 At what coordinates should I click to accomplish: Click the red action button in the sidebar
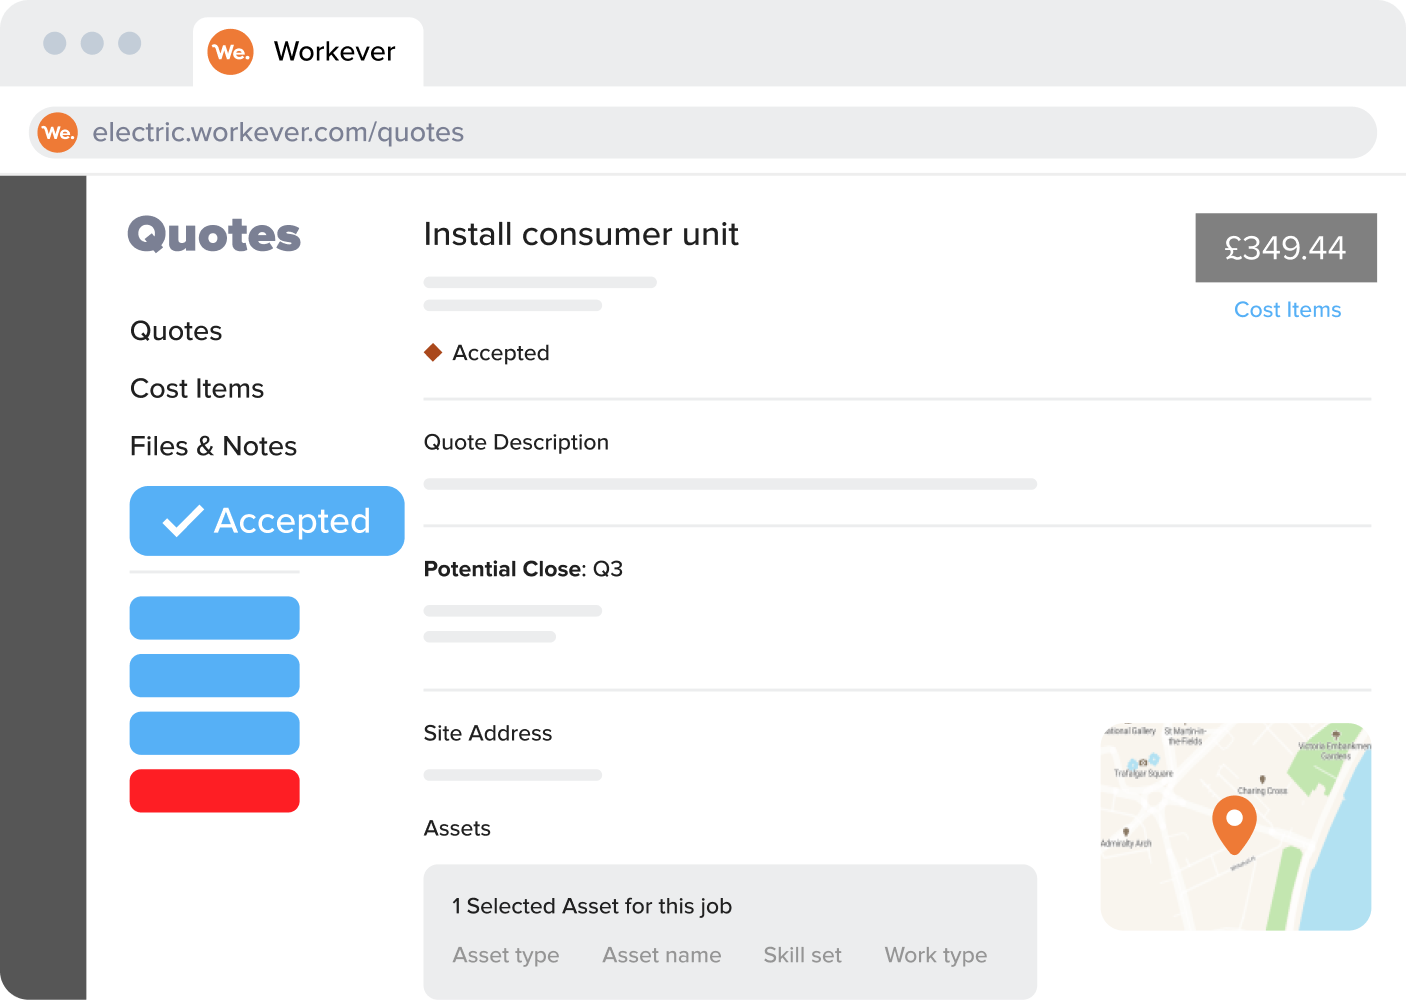click(214, 790)
